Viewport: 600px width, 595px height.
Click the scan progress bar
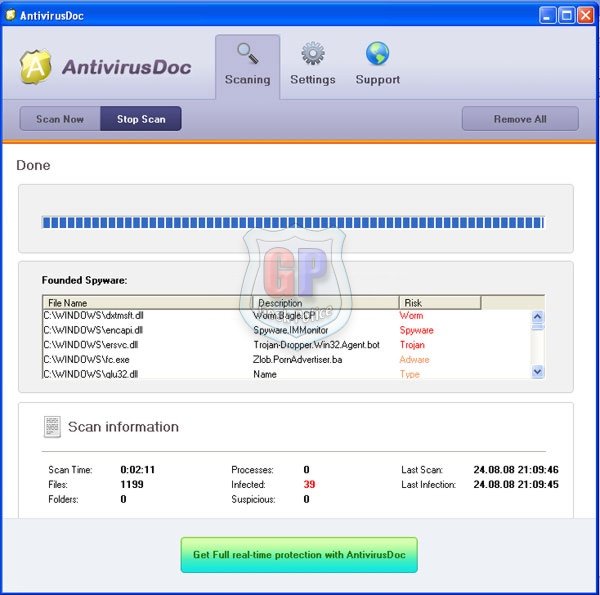pos(293,222)
